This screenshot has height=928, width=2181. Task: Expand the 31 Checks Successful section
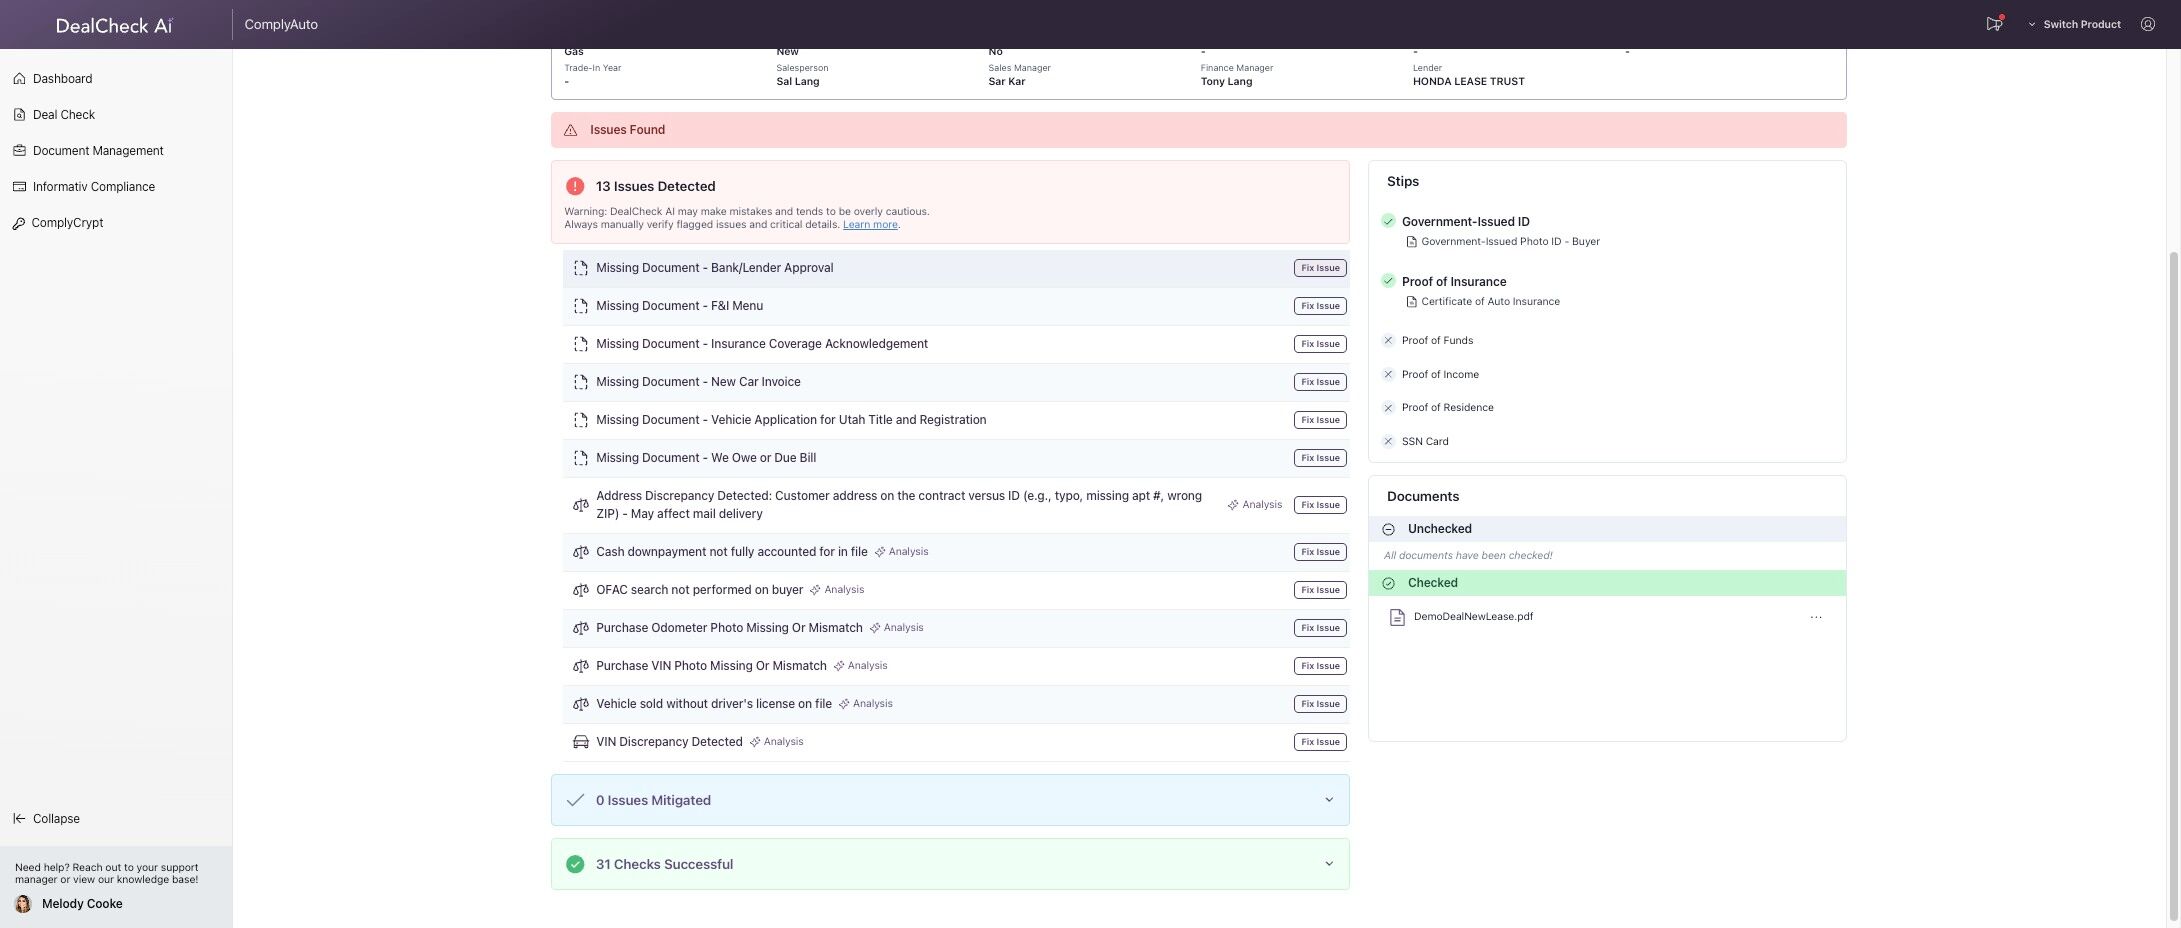point(950,864)
